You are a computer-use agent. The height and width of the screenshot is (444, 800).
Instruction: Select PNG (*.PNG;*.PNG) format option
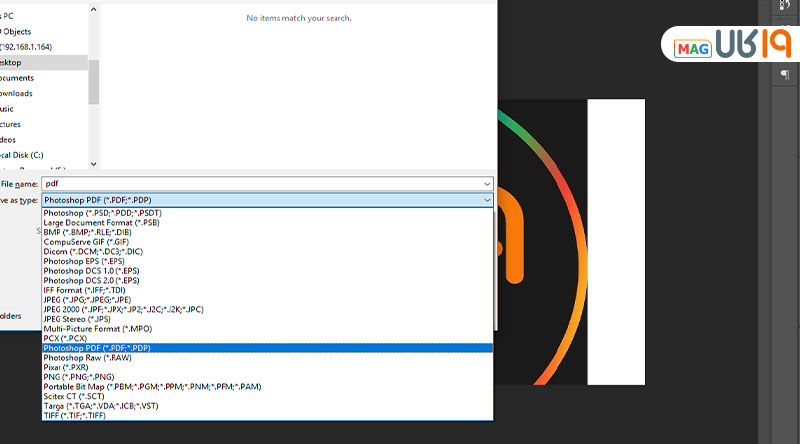[x=80, y=377]
